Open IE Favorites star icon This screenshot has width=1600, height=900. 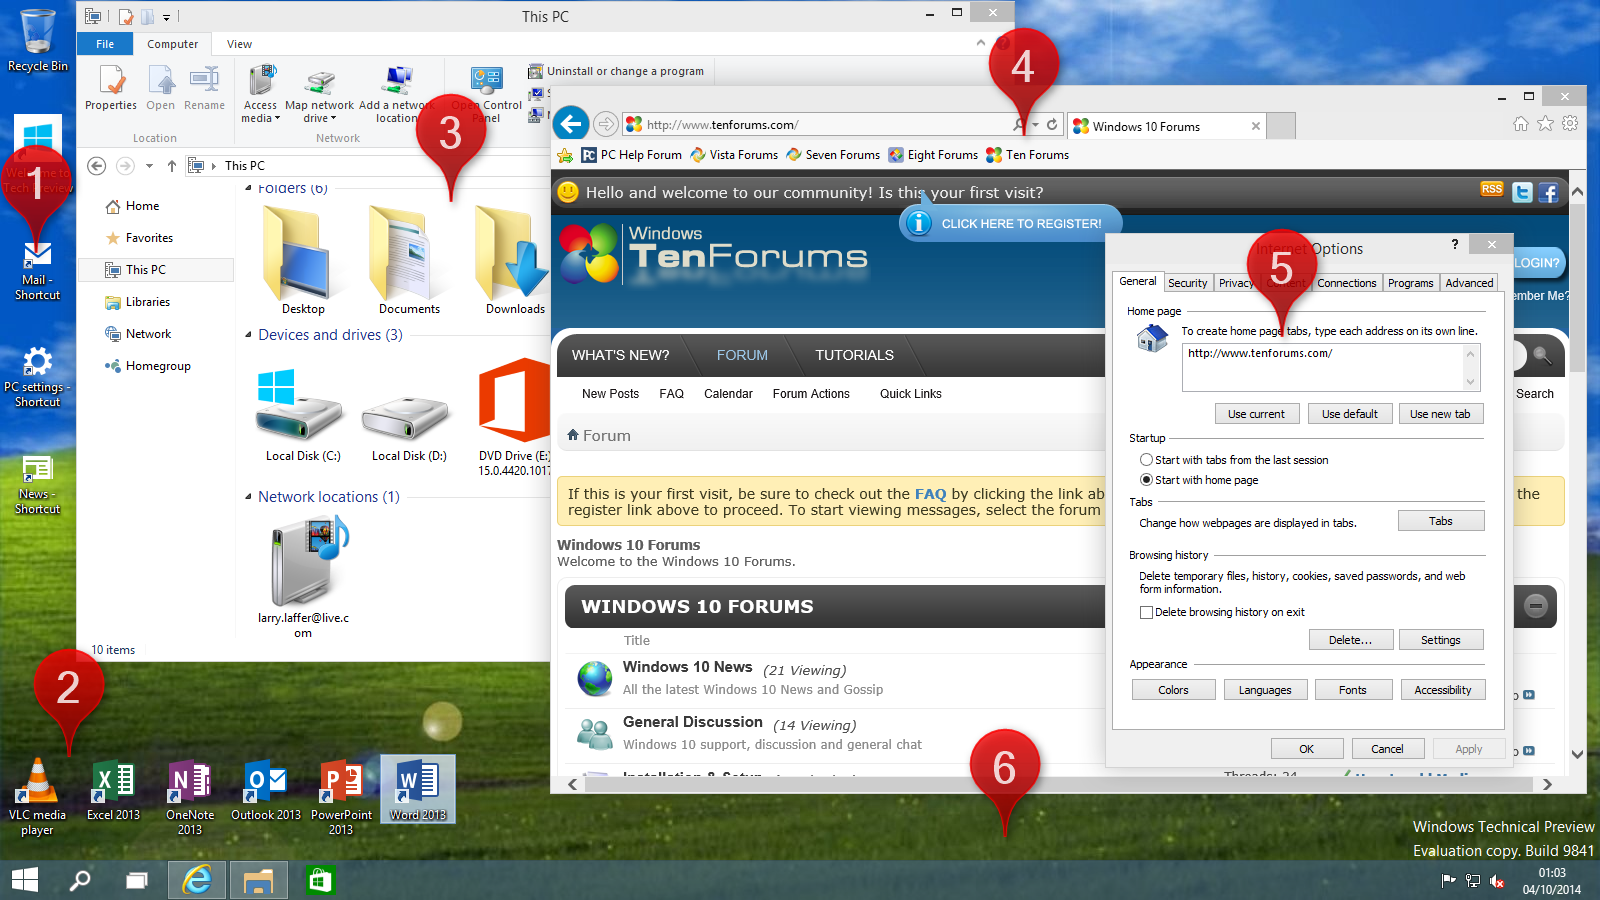coord(1545,123)
